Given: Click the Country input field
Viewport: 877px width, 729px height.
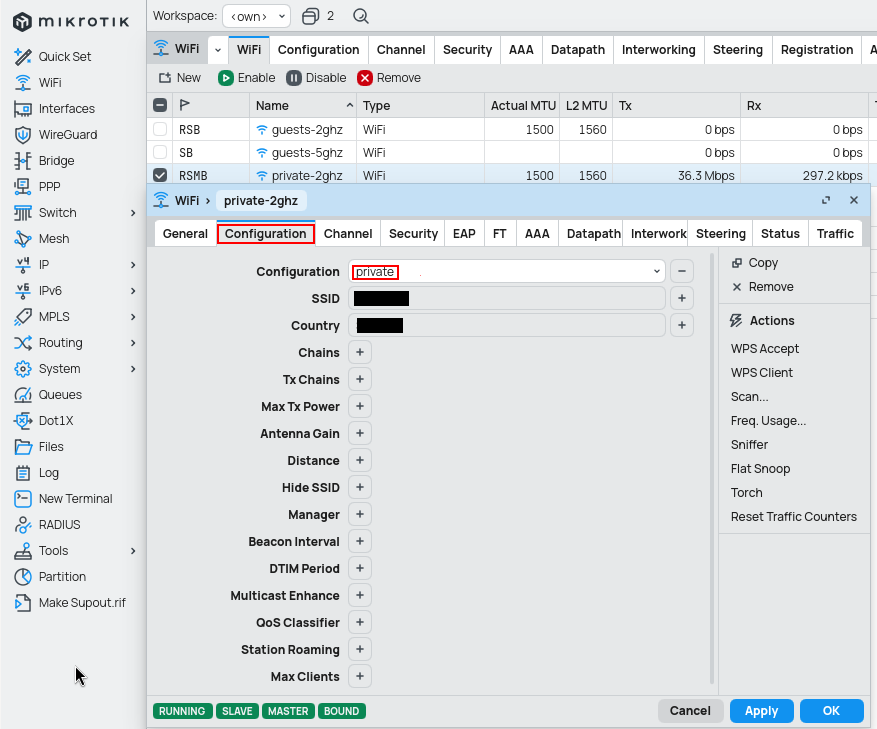Looking at the screenshot, I should click(507, 325).
